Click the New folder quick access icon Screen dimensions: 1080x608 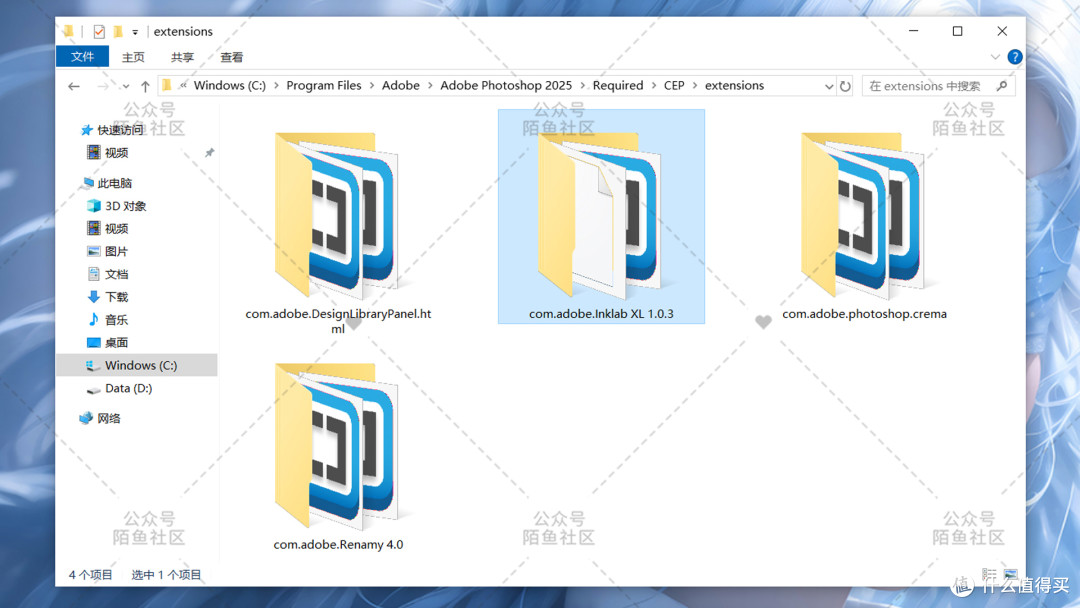pyautogui.click(x=118, y=32)
